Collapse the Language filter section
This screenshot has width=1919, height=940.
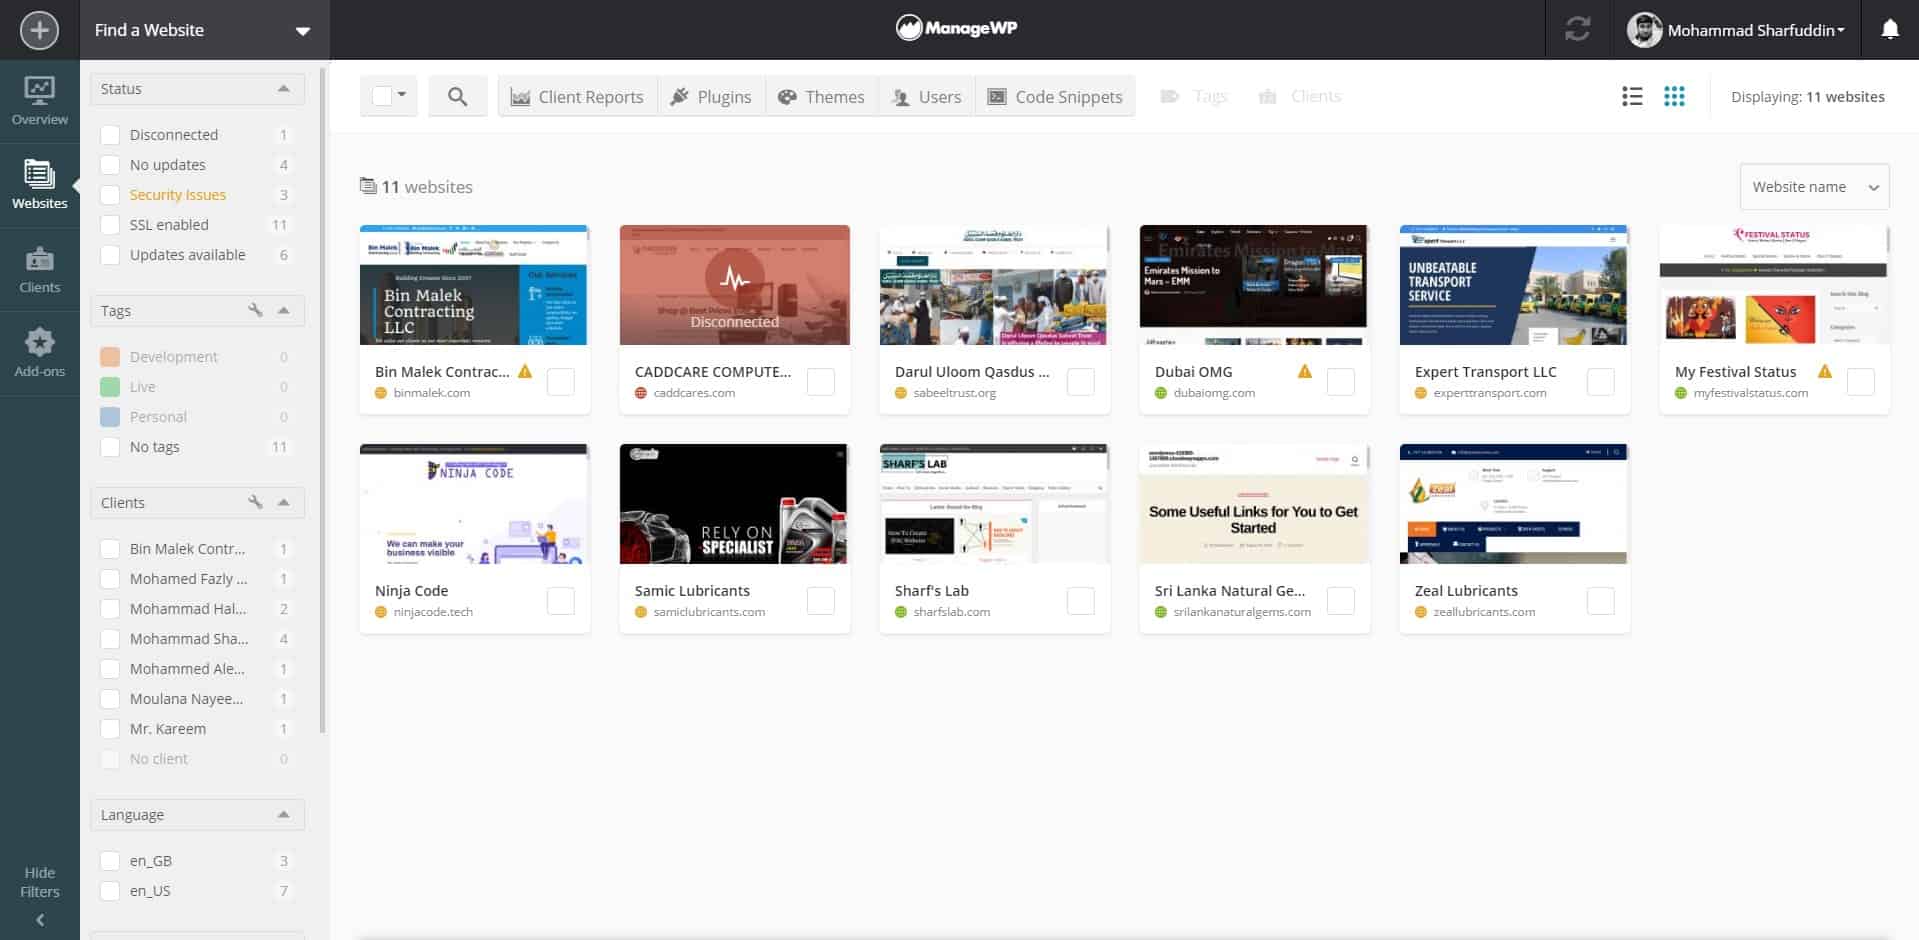tap(284, 814)
